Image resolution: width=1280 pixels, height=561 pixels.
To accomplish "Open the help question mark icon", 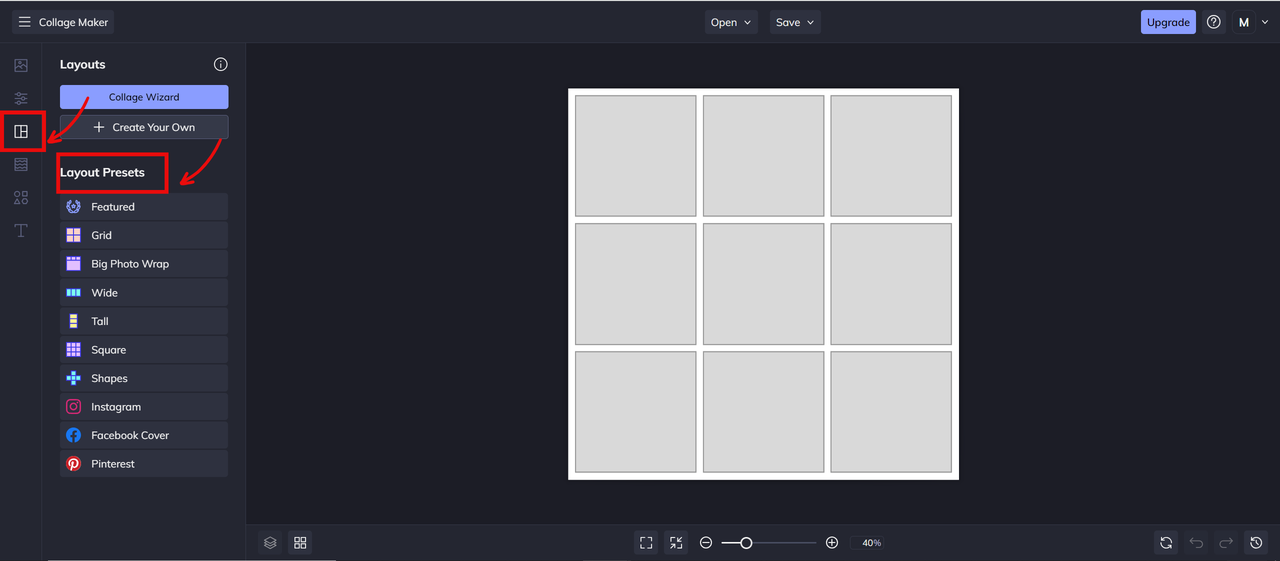I will [x=1214, y=22].
